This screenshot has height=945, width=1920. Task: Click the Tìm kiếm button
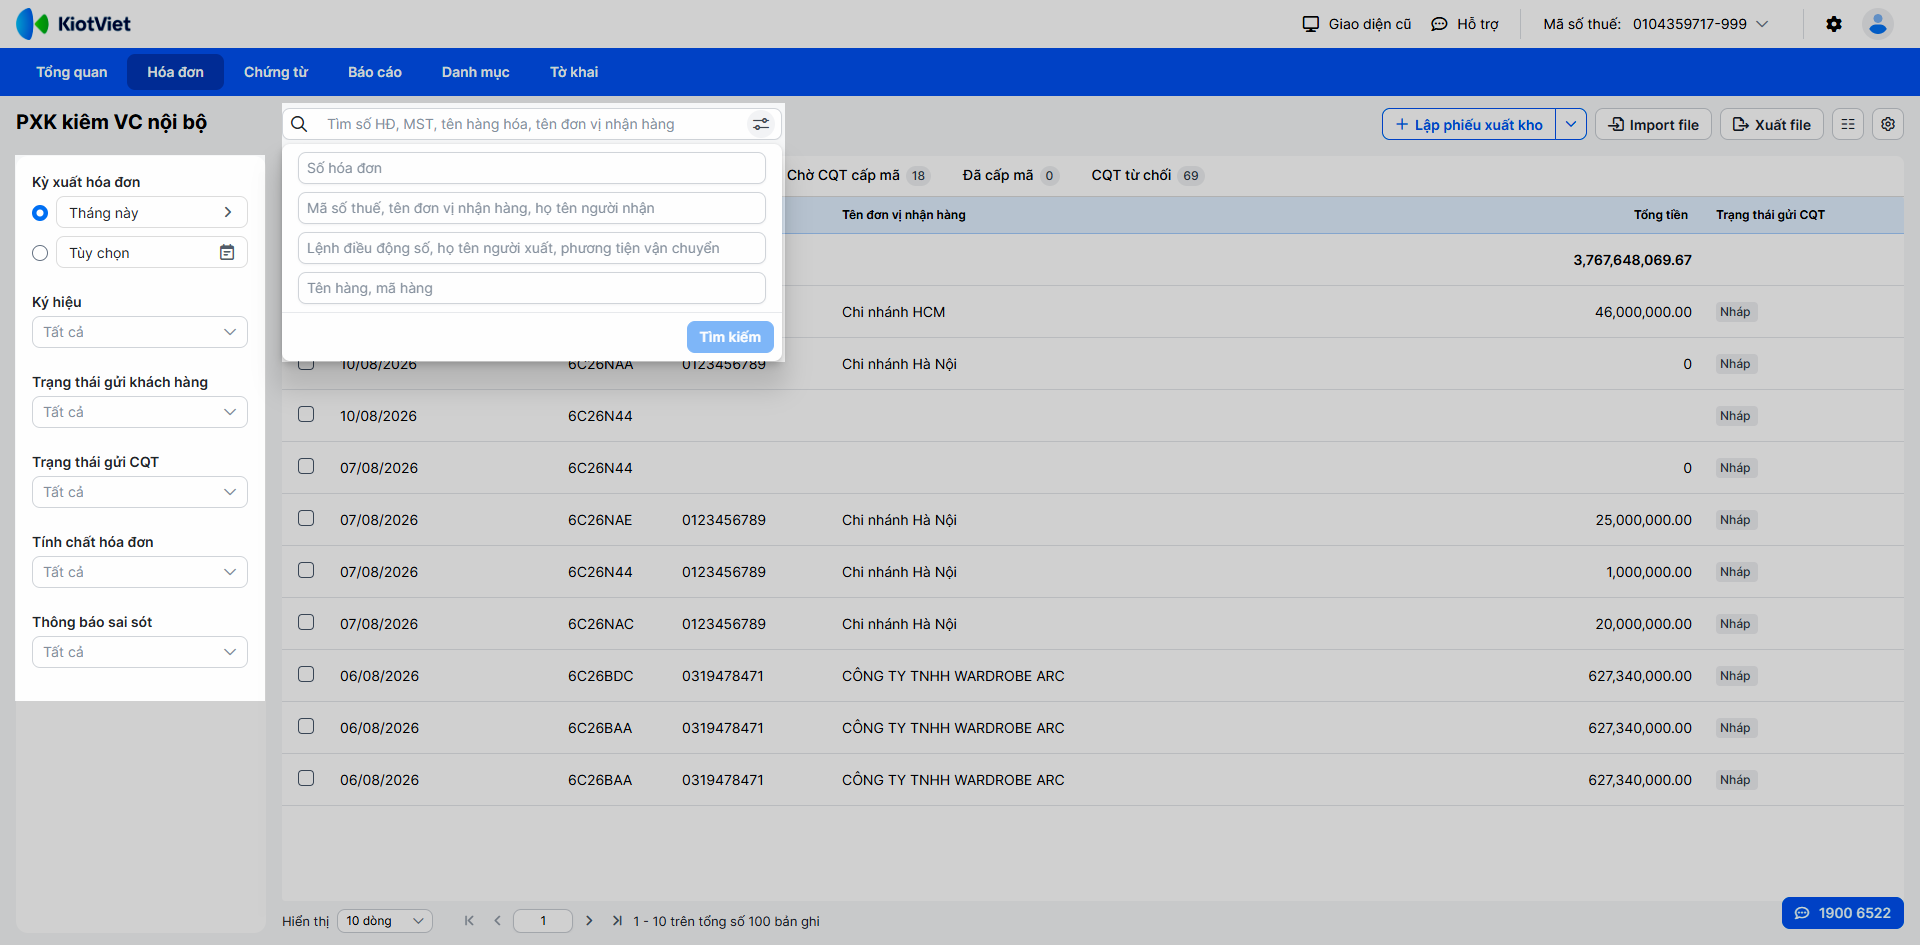point(730,337)
